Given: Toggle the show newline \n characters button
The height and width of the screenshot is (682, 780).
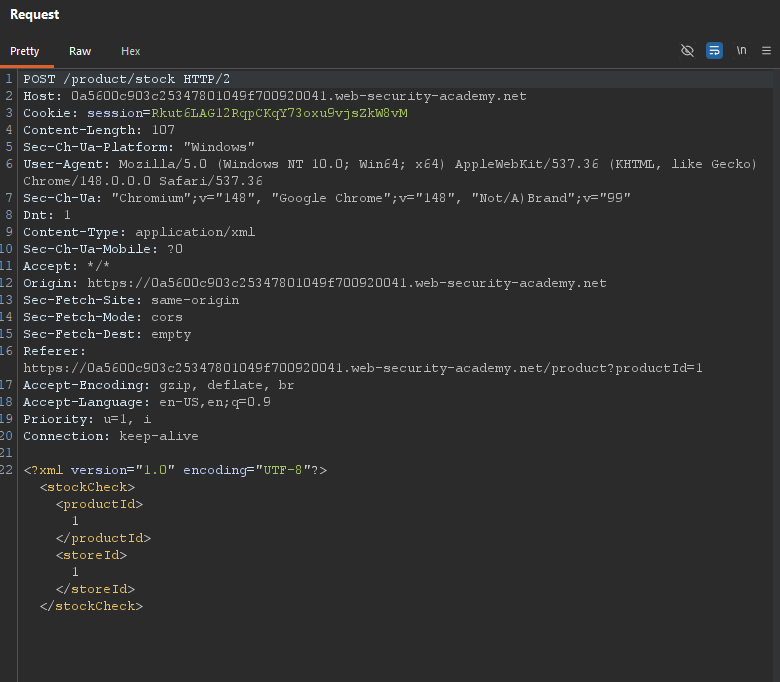Looking at the screenshot, I should tap(741, 51).
